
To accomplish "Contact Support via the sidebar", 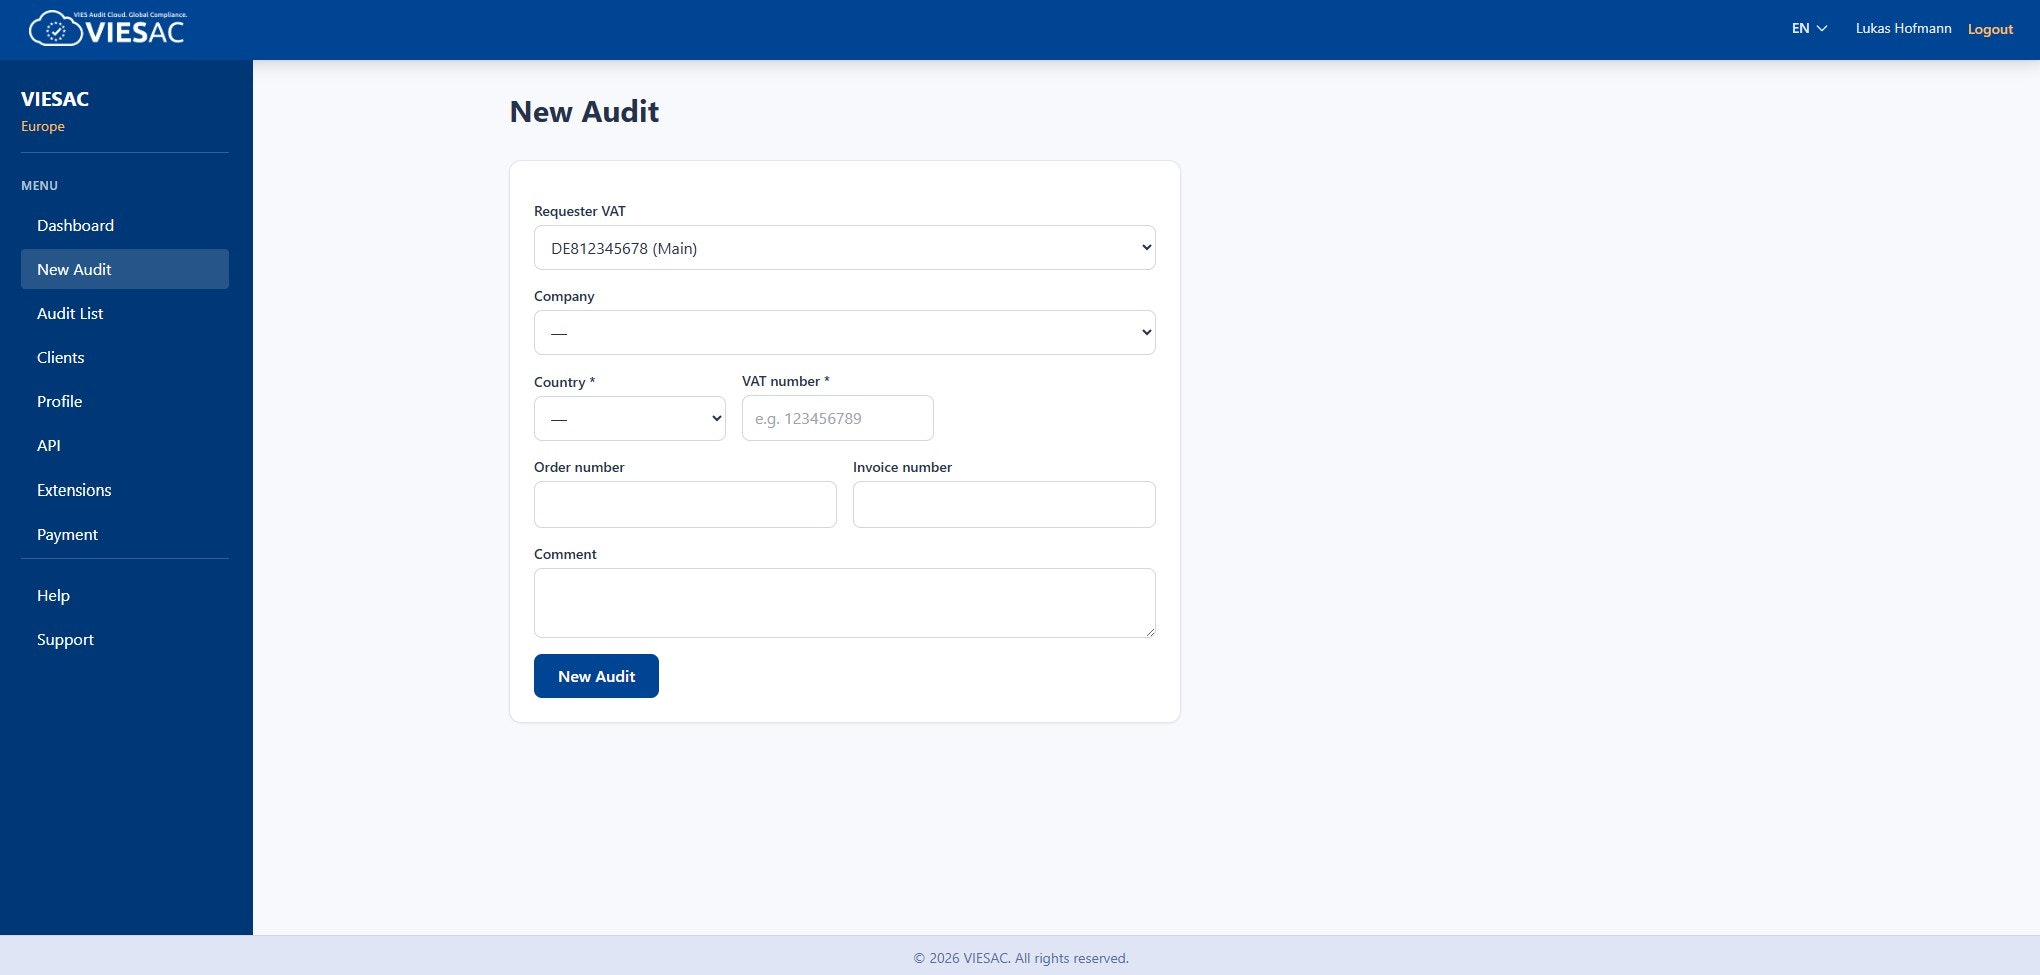I will pyautogui.click(x=65, y=639).
